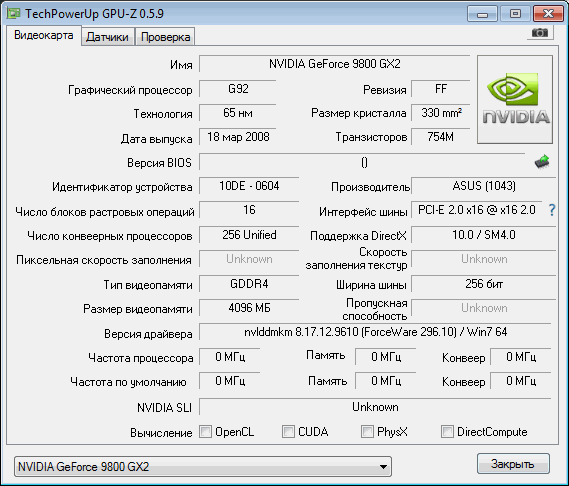Switch to the Датчики tab
This screenshot has width=569, height=486.
107,37
